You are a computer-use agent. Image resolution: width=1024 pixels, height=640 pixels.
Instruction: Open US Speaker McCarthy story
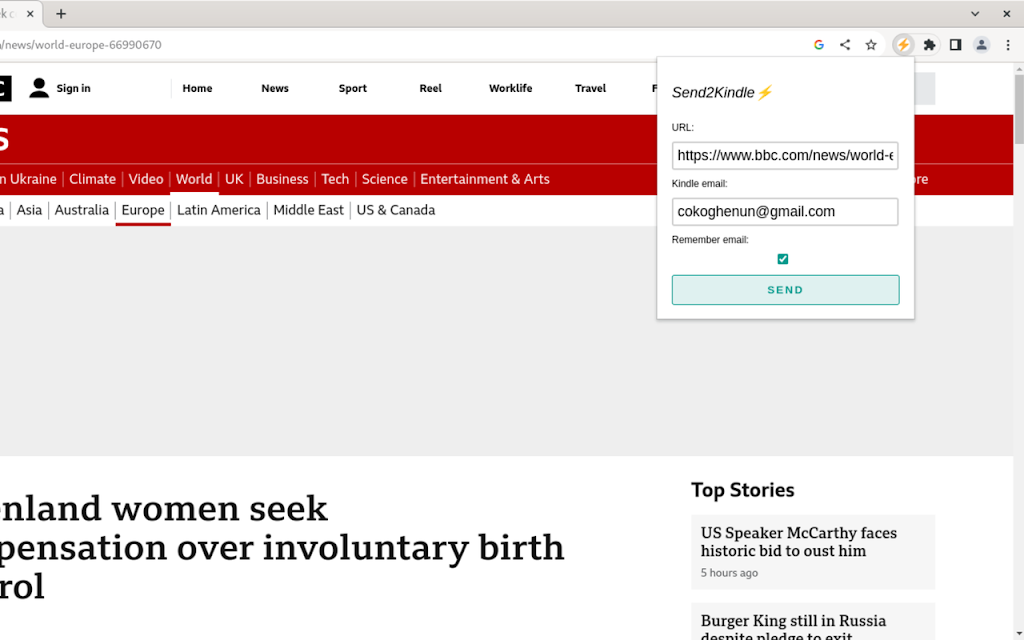[799, 542]
